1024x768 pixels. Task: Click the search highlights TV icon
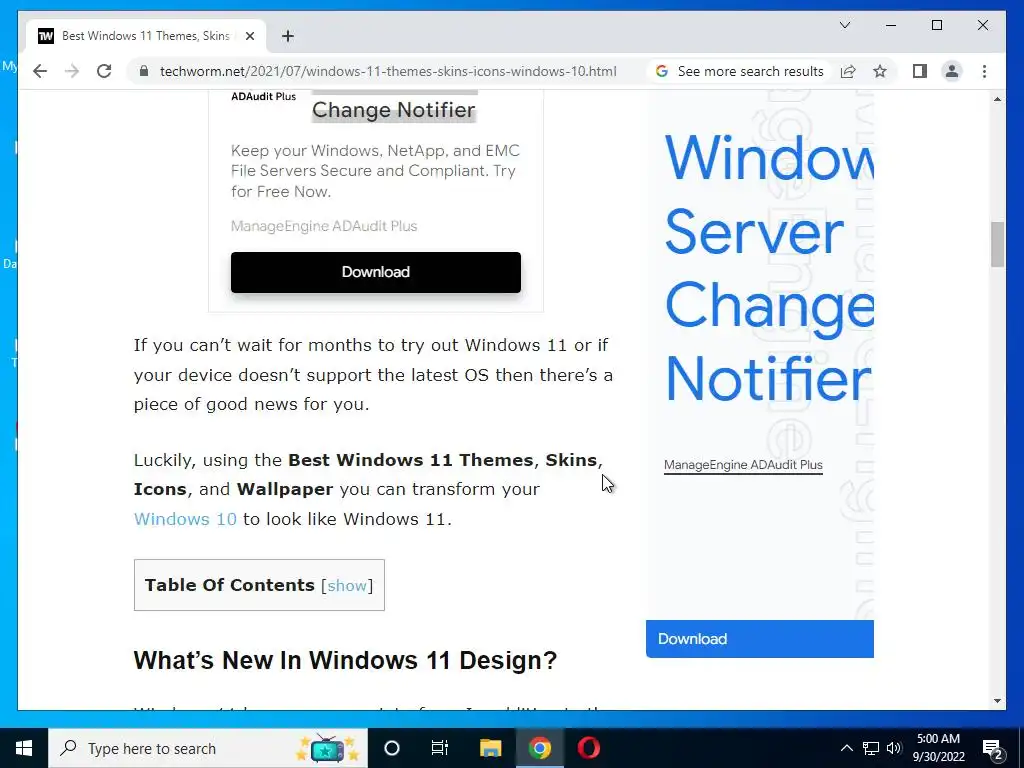pos(327,748)
